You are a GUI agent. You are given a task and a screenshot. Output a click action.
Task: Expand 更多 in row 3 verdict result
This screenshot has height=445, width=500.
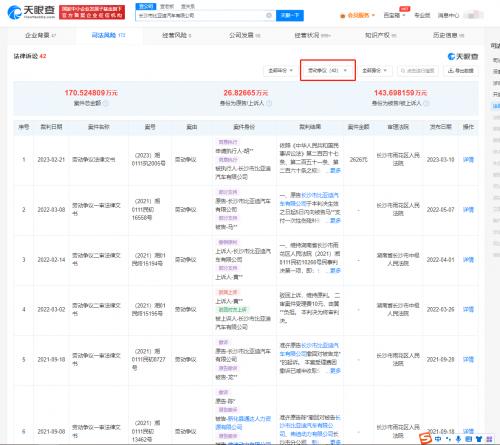point(335,271)
